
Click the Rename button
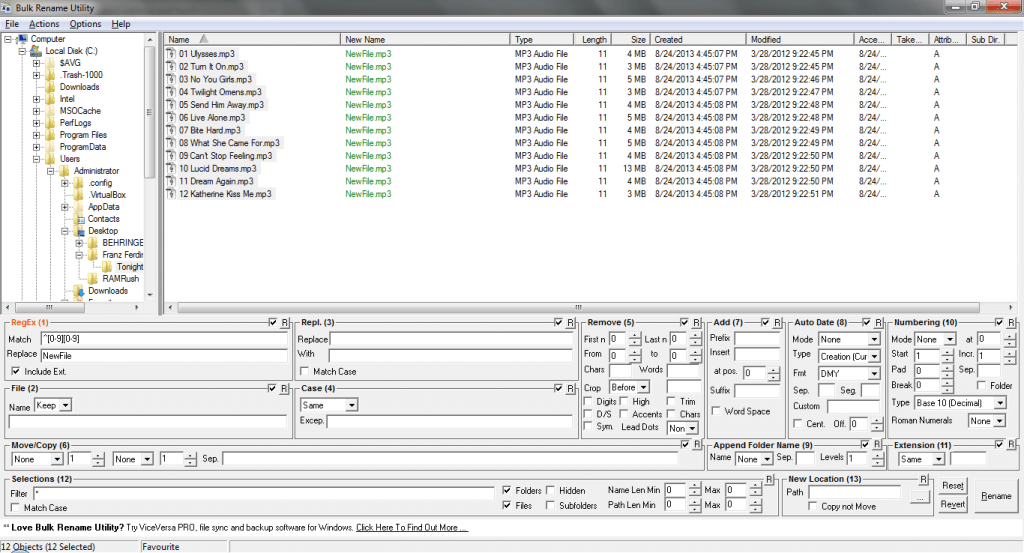point(995,496)
